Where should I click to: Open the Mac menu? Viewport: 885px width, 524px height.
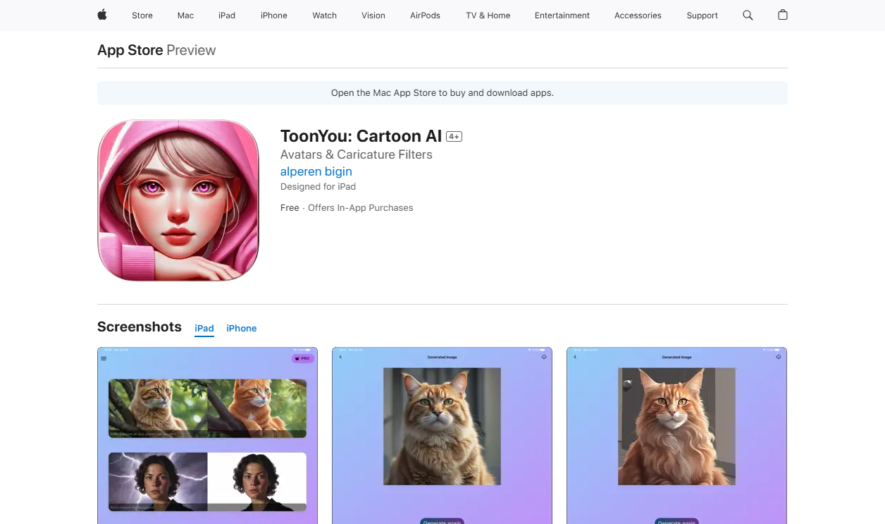(x=185, y=15)
